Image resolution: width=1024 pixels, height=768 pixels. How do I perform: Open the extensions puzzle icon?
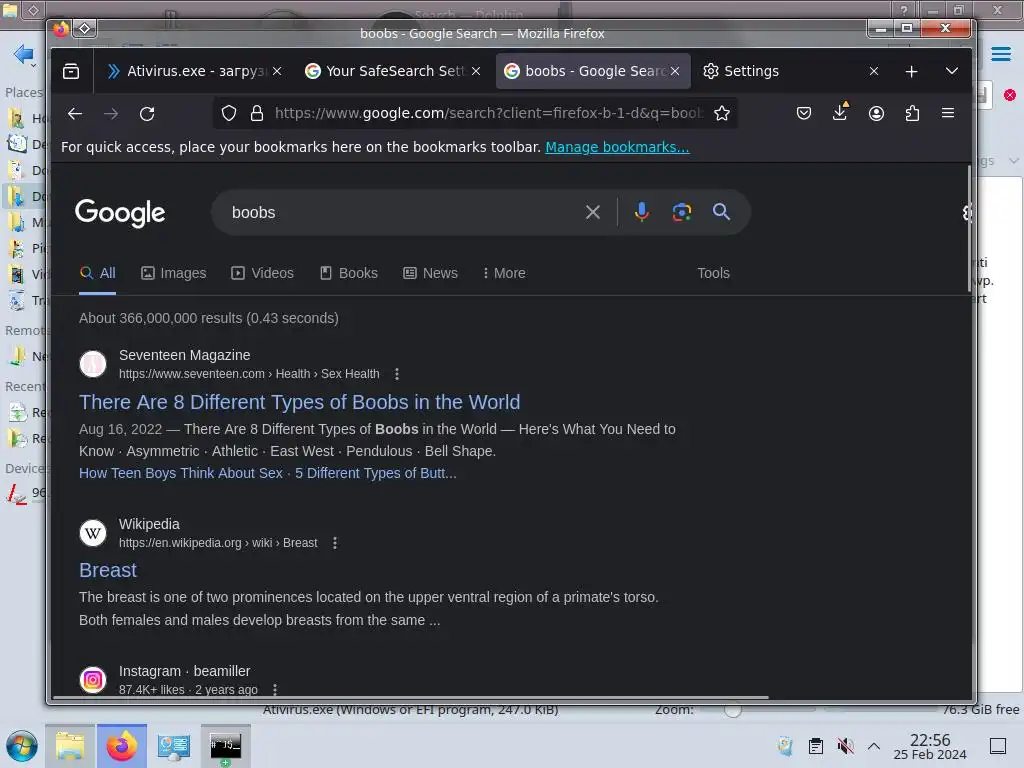(x=912, y=114)
